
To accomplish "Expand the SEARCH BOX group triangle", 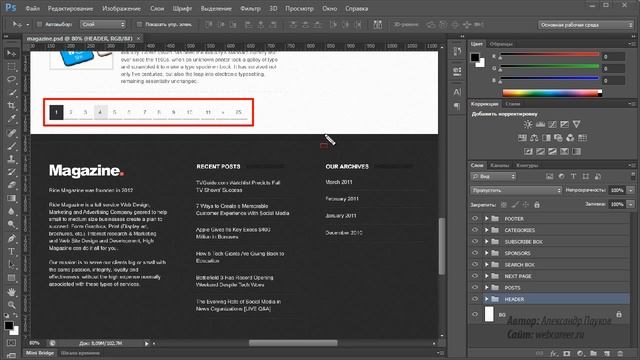I will point(487,264).
